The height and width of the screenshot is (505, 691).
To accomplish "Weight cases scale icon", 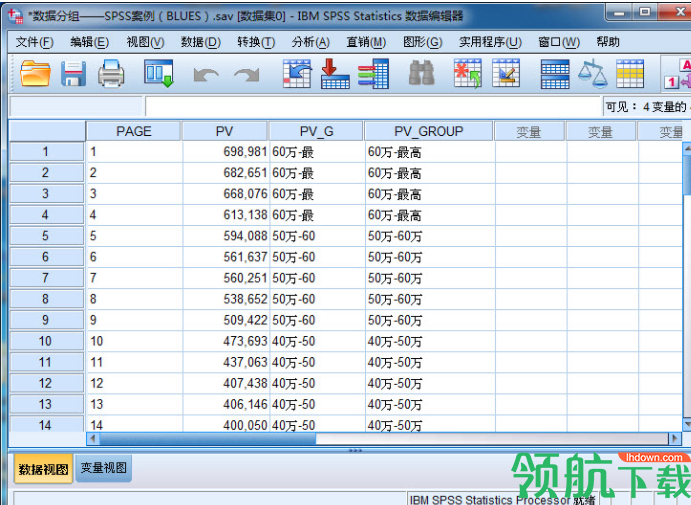I will (592, 74).
